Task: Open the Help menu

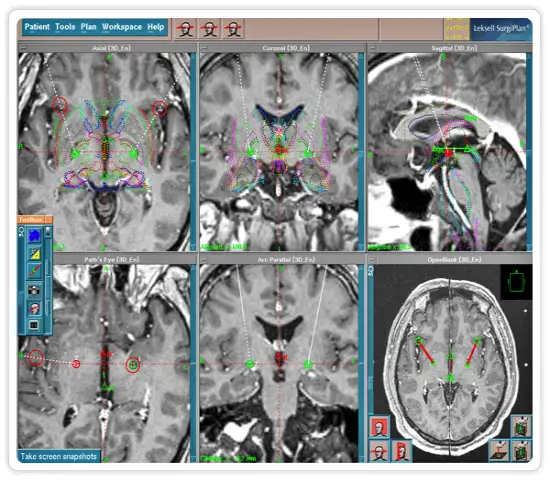Action: tap(155, 27)
